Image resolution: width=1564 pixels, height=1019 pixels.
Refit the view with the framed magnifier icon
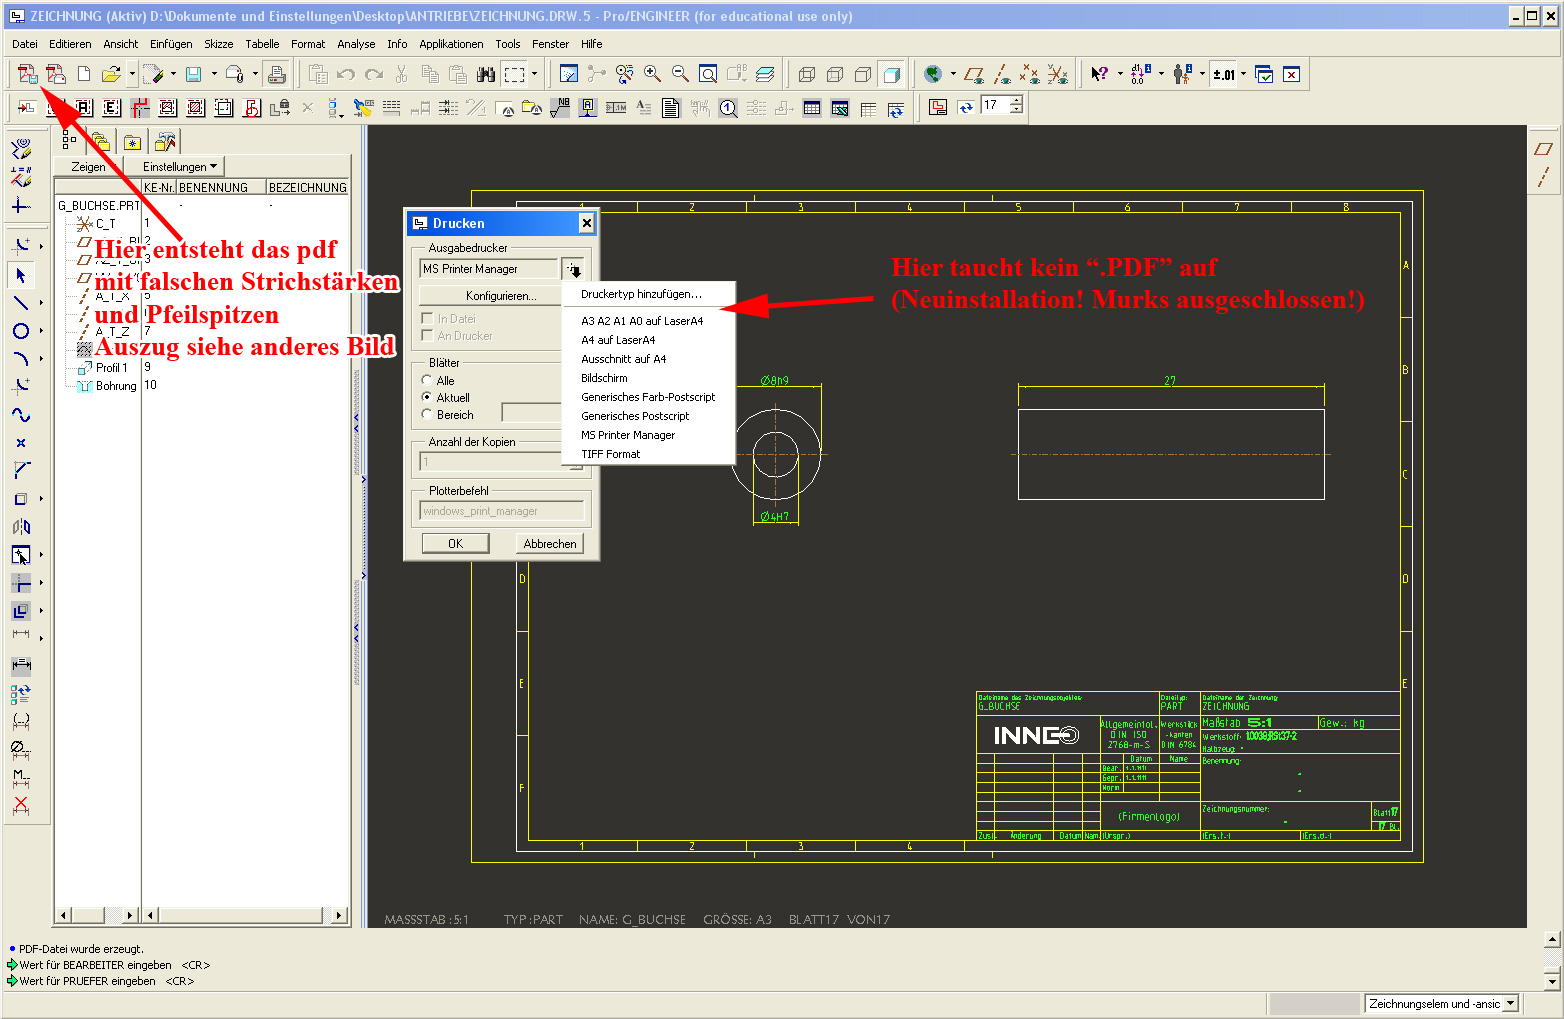(708, 74)
